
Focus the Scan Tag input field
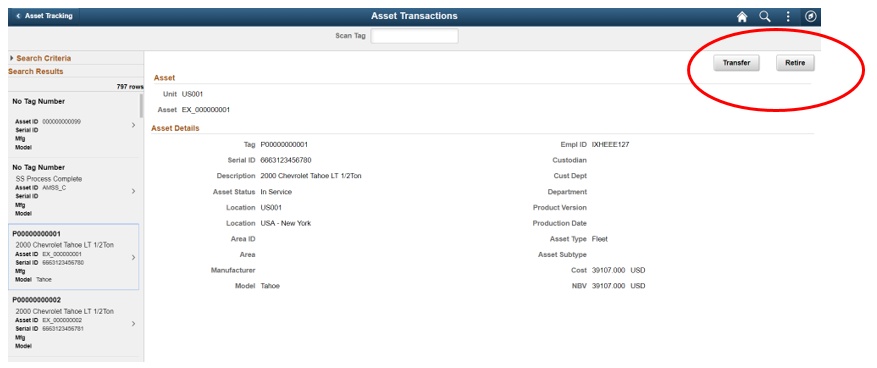(414, 36)
